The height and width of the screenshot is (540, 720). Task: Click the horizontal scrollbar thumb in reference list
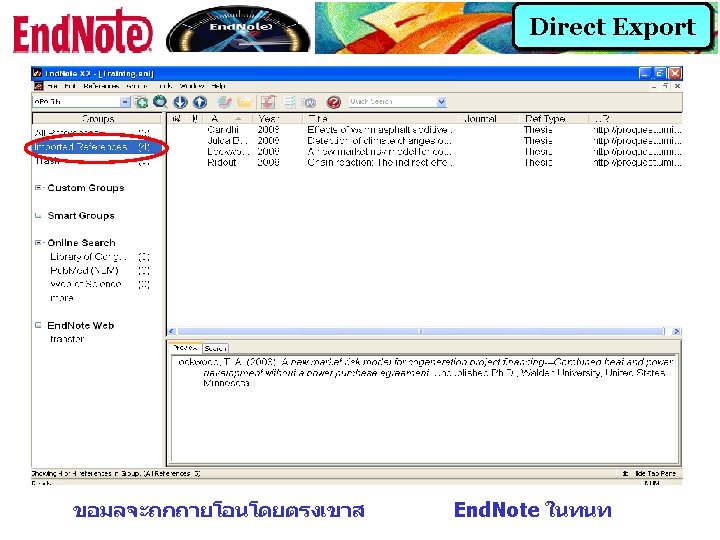(x=421, y=331)
